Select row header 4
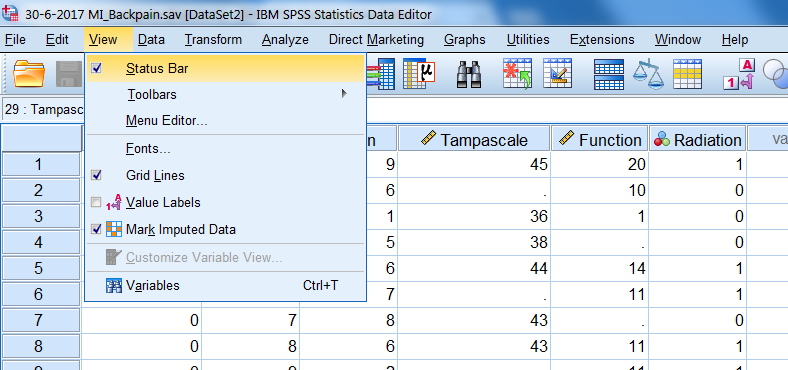 [x=41, y=243]
